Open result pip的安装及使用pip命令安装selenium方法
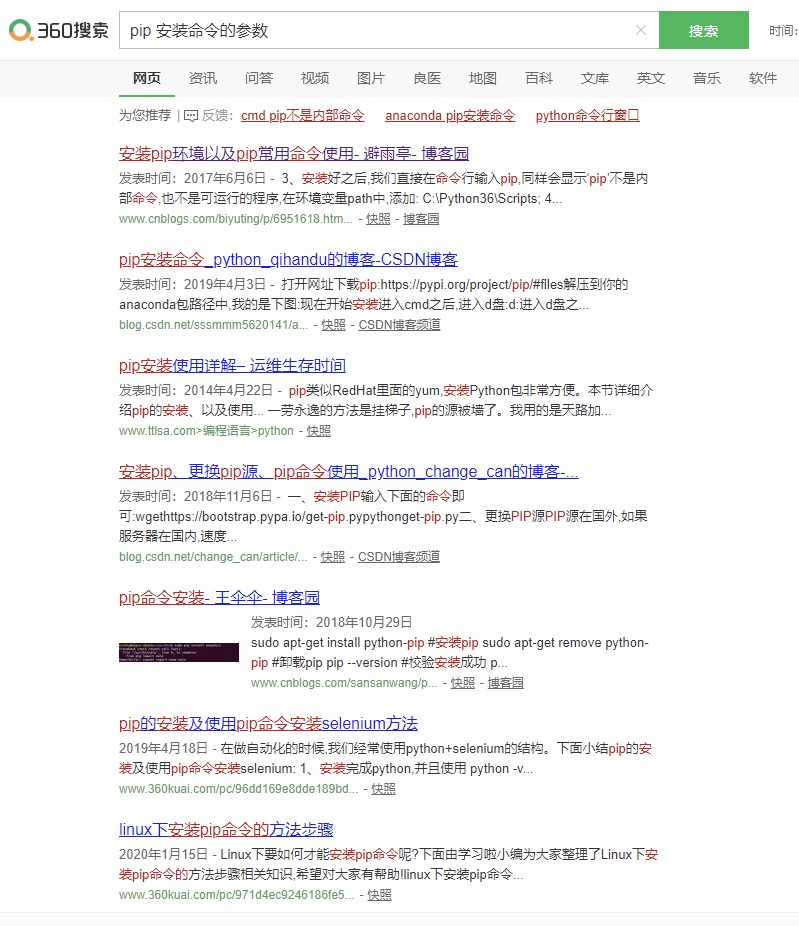This screenshot has height=926, width=799. pos(268,723)
